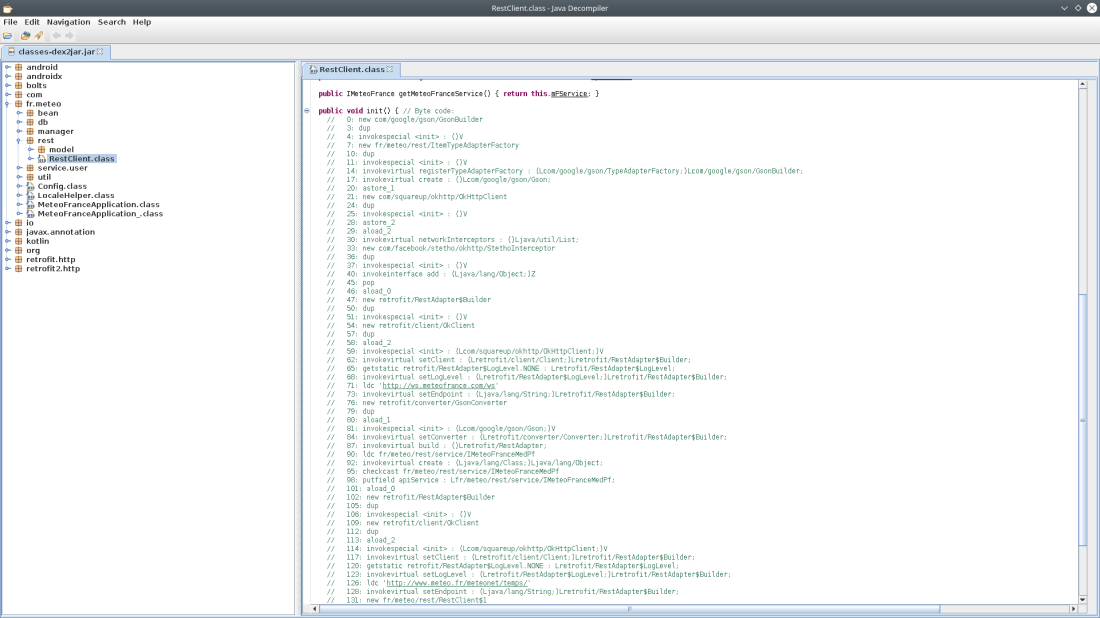Click the Open File toolbar icon
The width and height of the screenshot is (1100, 618).
click(x=8, y=35)
